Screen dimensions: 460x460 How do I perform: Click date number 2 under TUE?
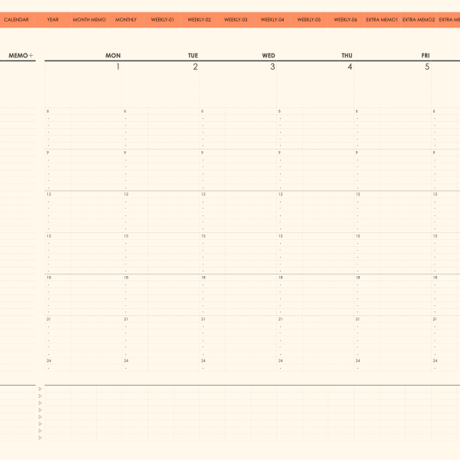point(195,67)
